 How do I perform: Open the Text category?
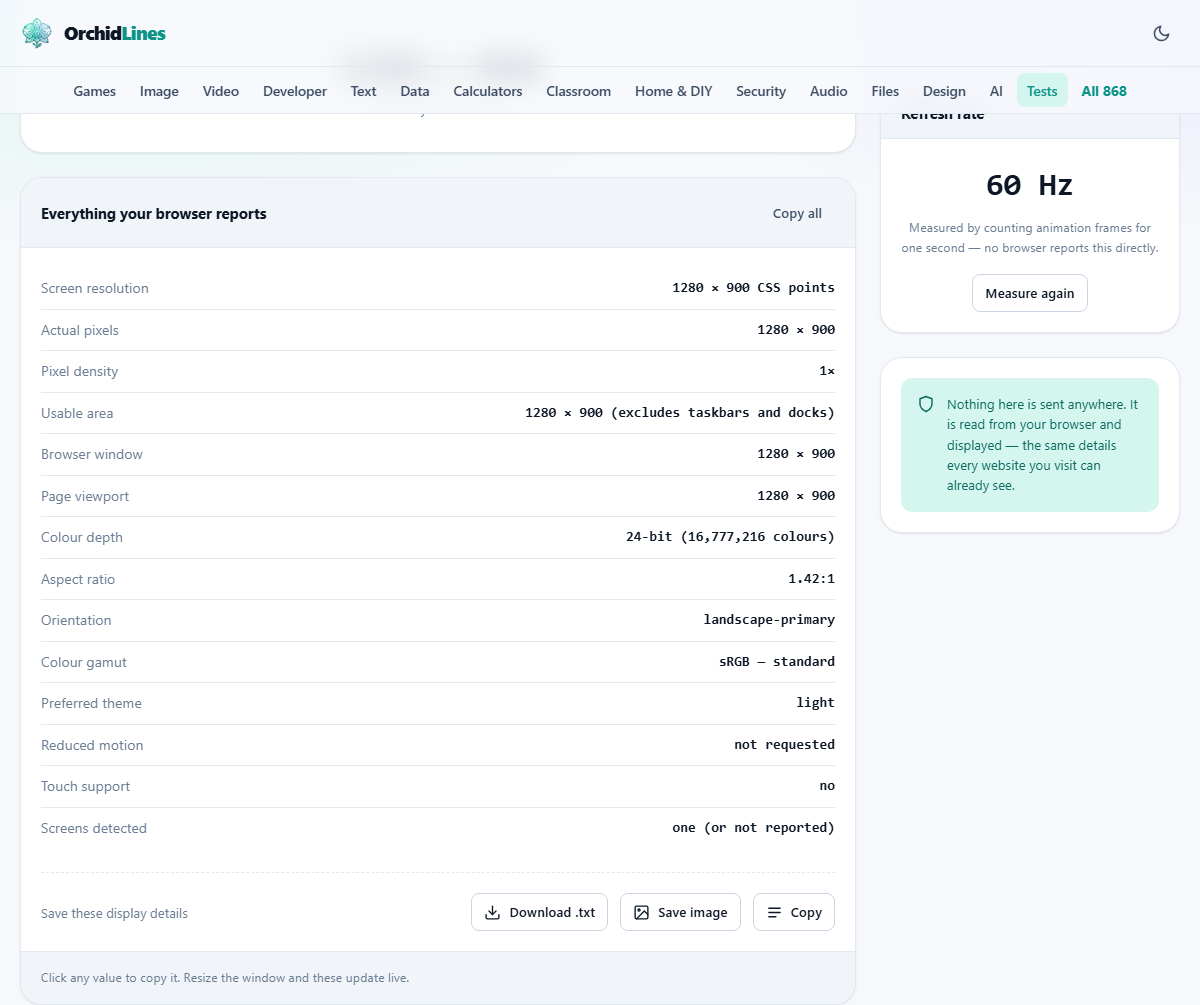363,91
